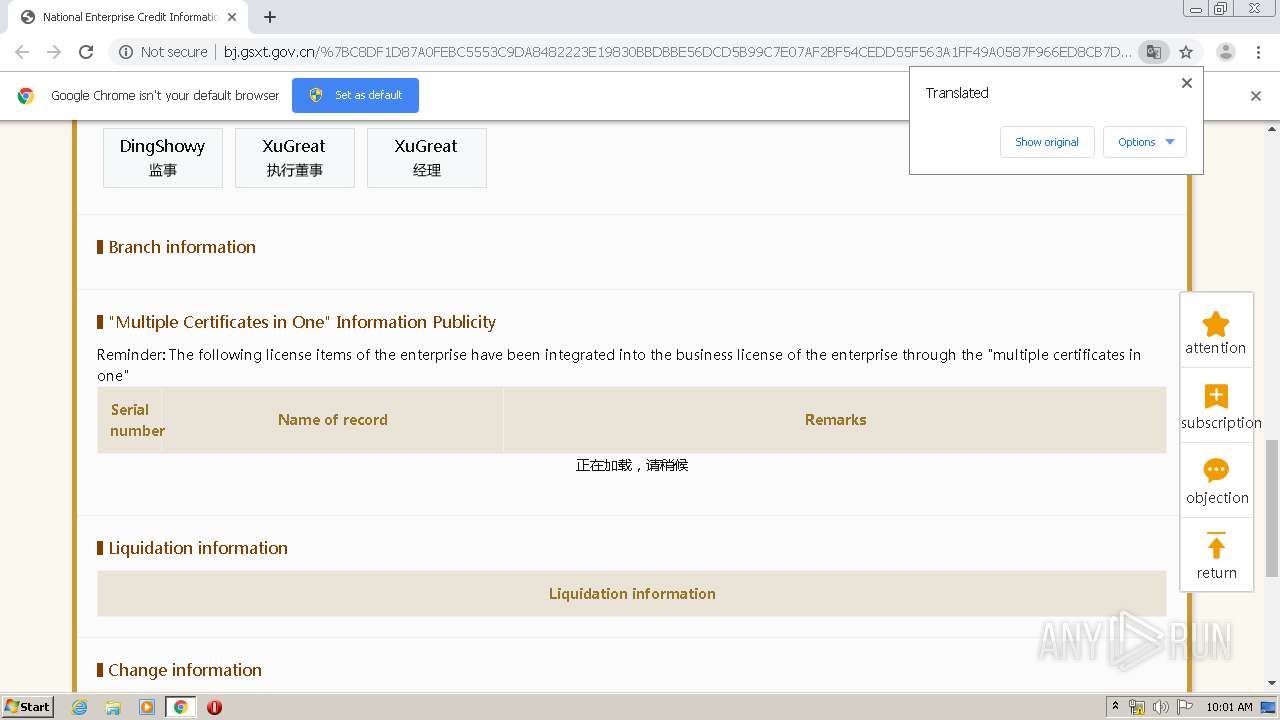Click the Multiple Certificates in One heading

pos(302,322)
